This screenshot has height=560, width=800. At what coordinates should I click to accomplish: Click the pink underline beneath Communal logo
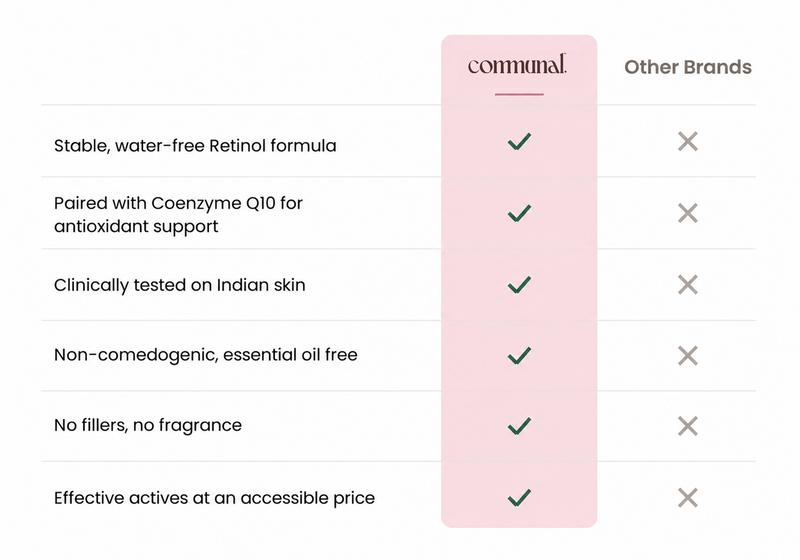point(519,94)
